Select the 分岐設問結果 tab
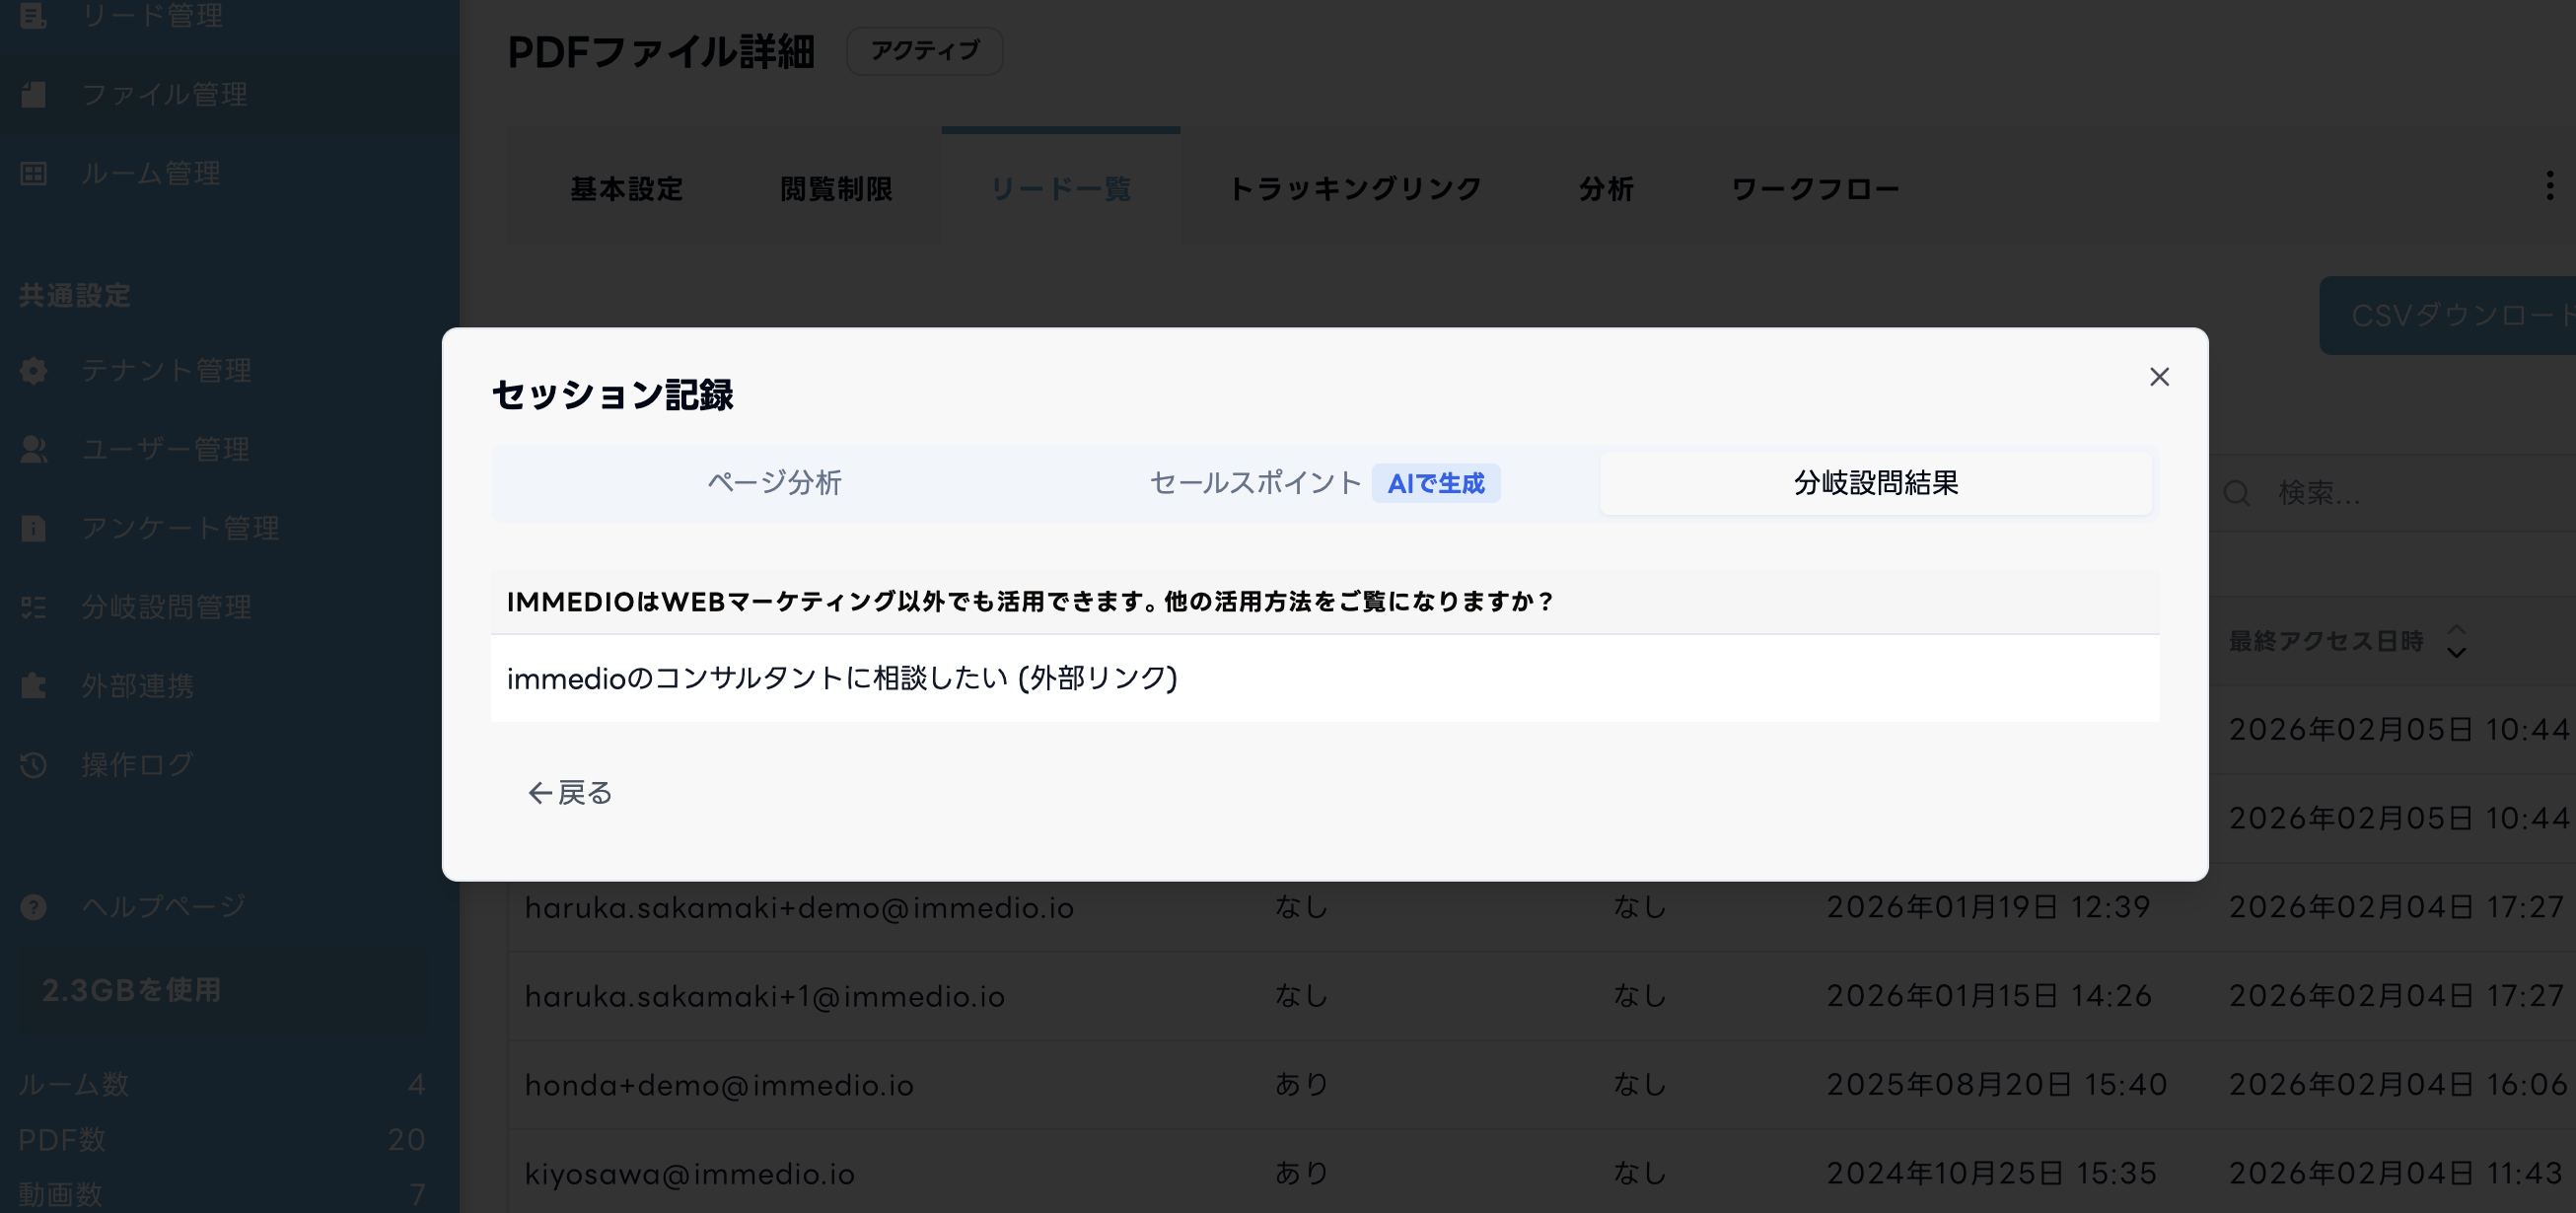 point(1875,483)
